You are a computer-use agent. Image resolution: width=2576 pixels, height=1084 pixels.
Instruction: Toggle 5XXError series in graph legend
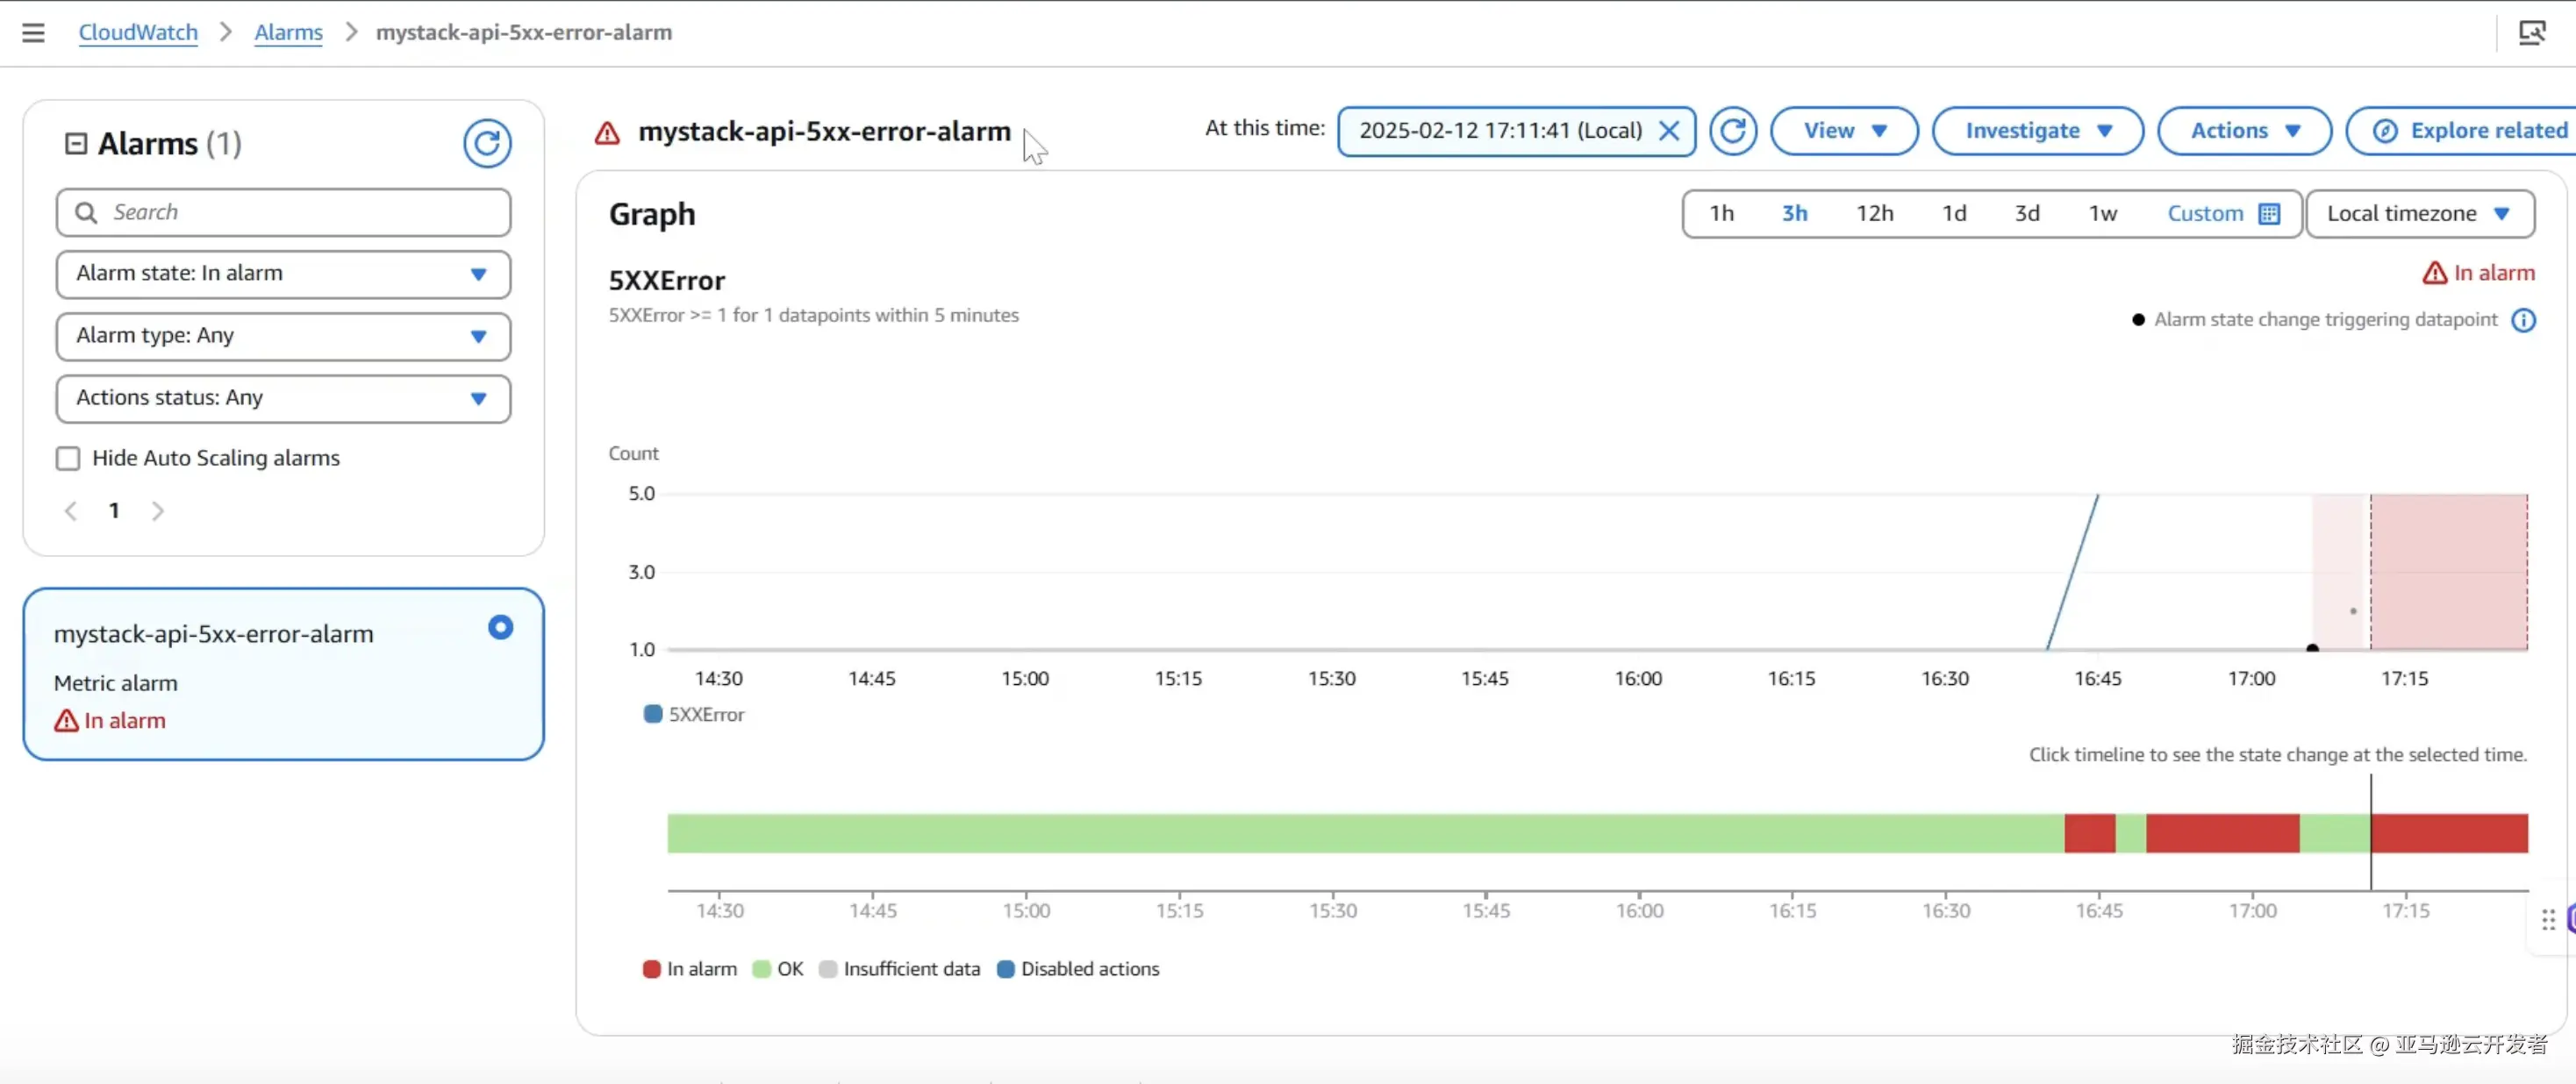(x=694, y=714)
